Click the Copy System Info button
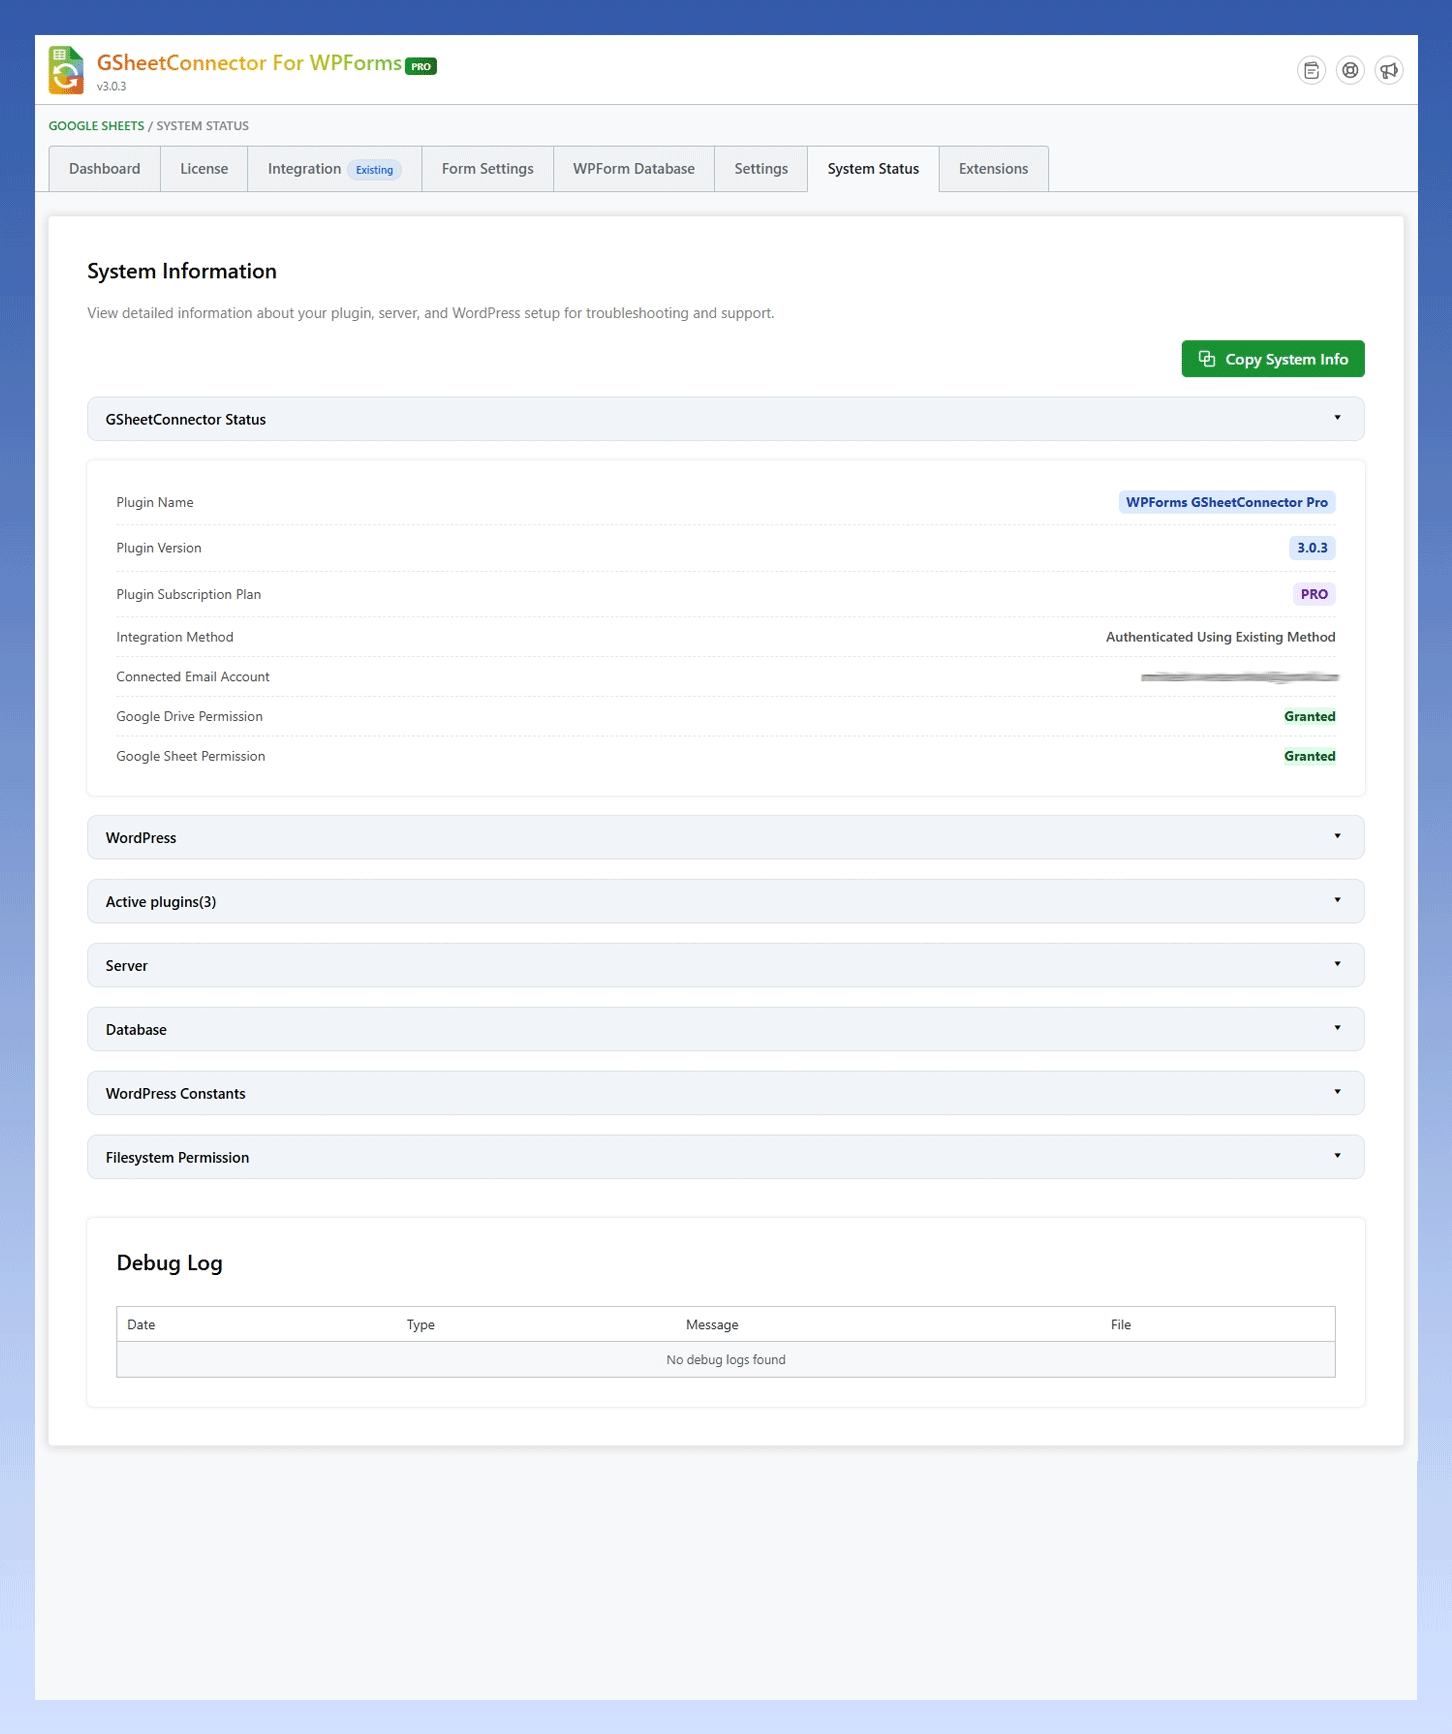This screenshot has width=1452, height=1734. [1272, 359]
